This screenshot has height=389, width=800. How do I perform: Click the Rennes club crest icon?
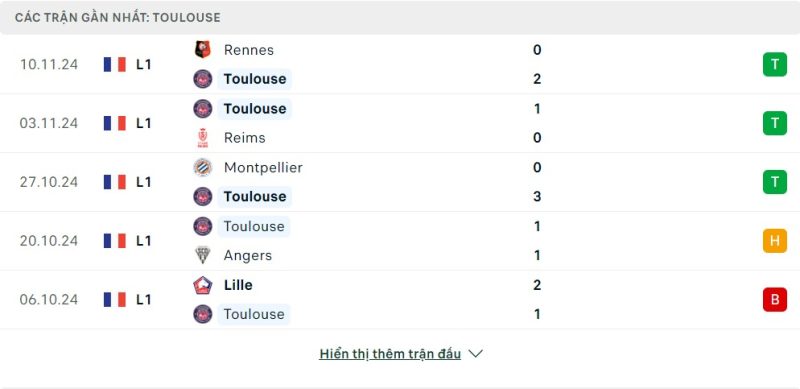click(203, 50)
